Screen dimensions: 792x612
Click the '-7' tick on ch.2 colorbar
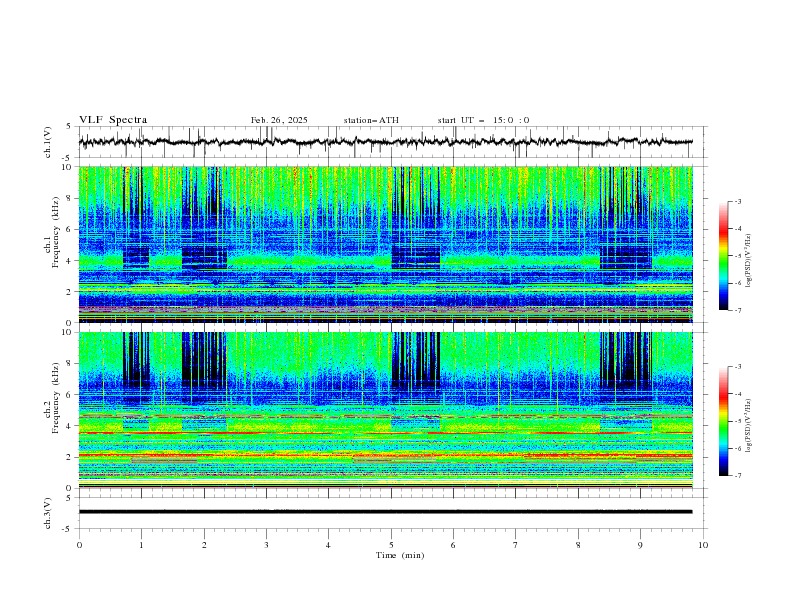pos(738,476)
